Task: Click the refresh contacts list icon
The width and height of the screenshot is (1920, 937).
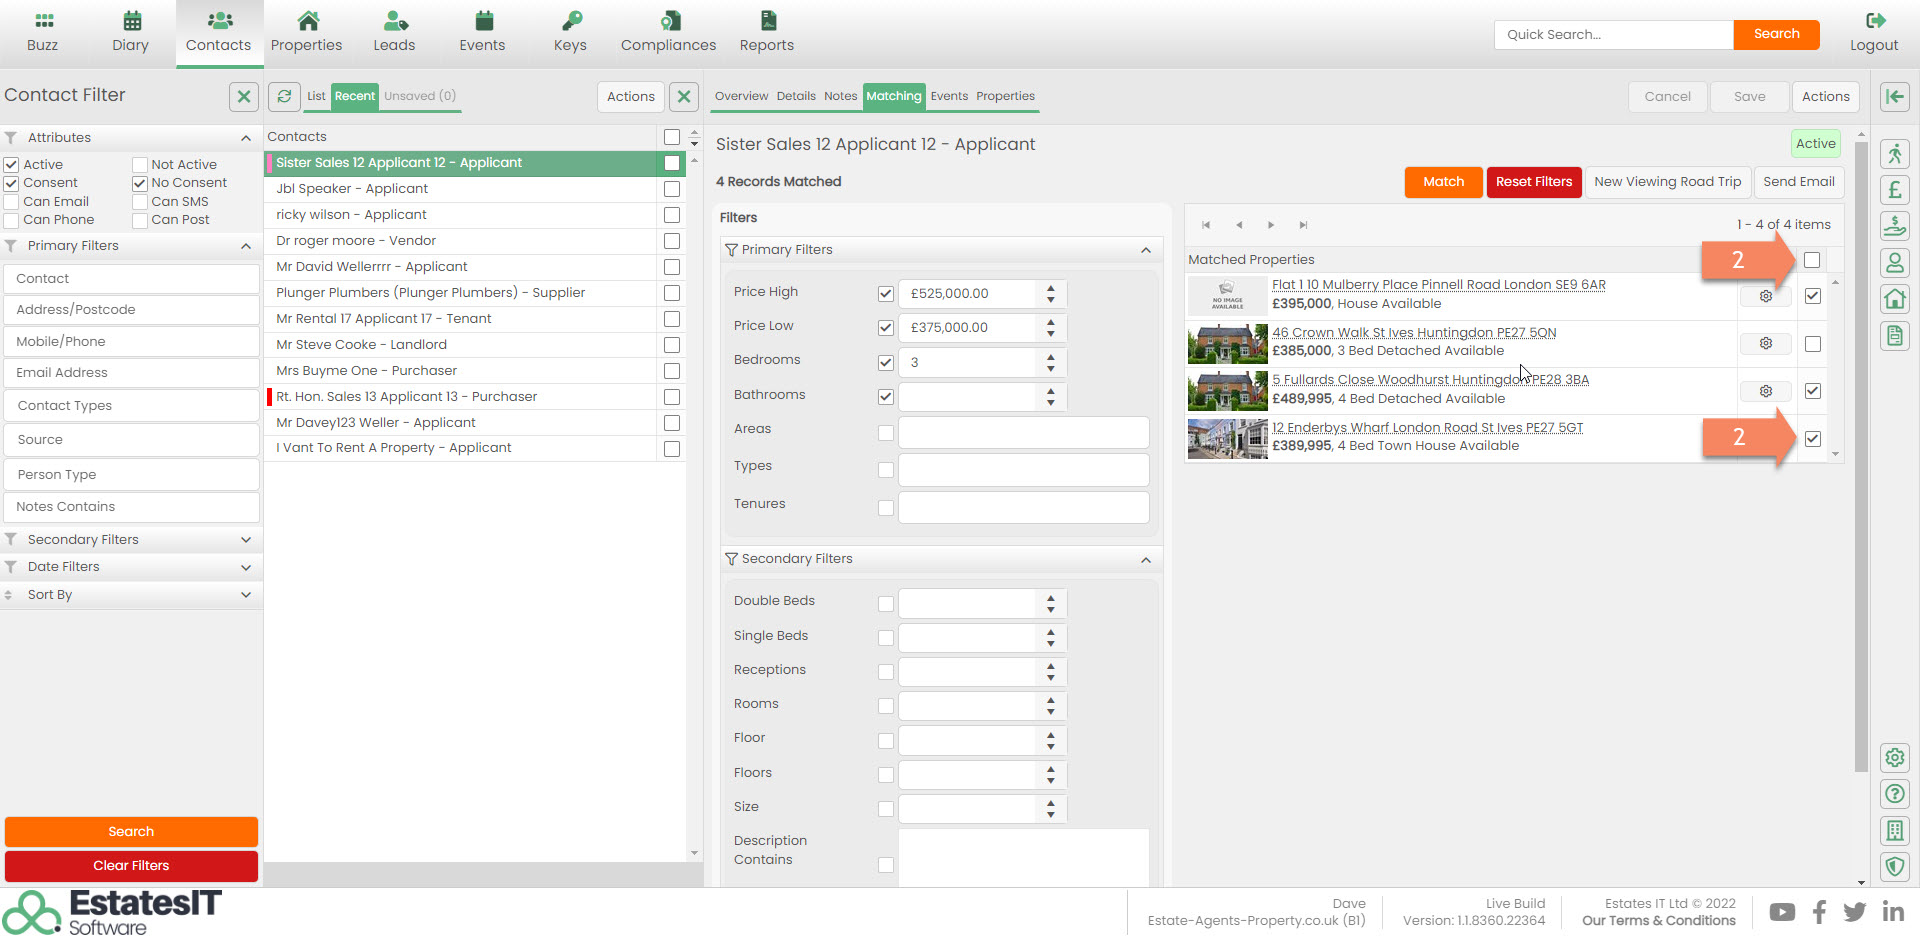Action: coord(285,96)
